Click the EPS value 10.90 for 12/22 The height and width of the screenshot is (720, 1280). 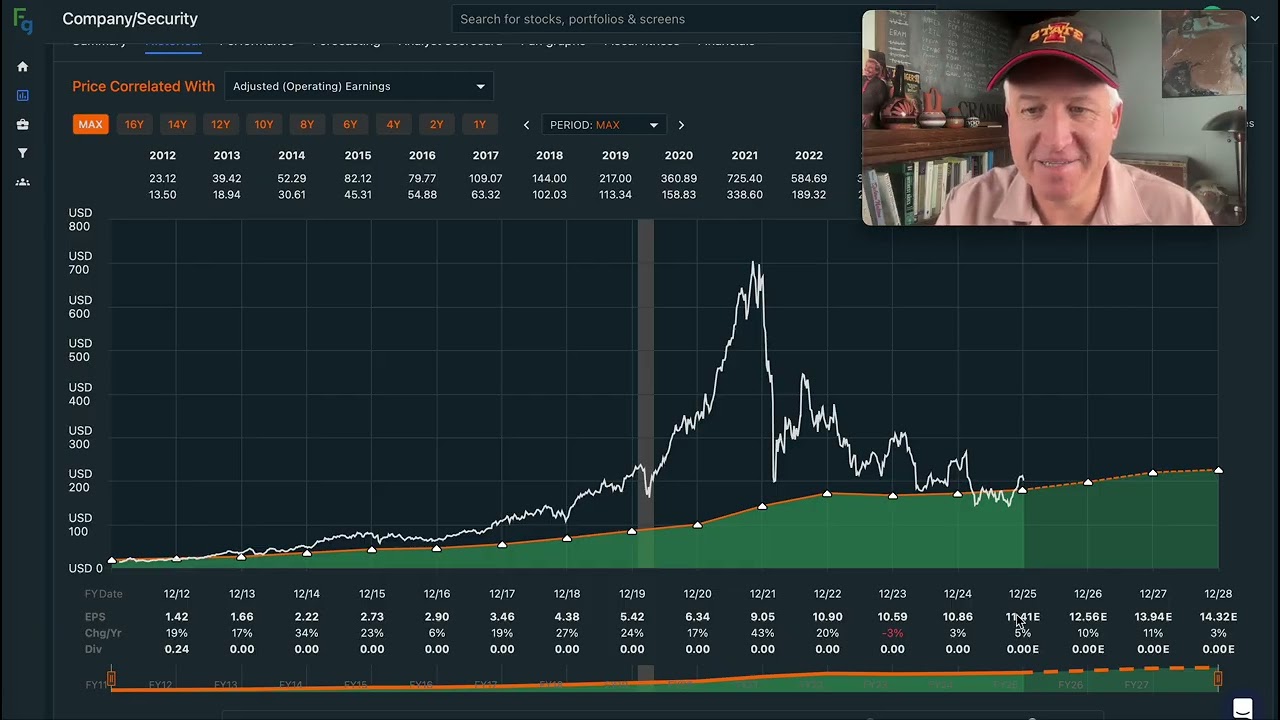point(827,617)
